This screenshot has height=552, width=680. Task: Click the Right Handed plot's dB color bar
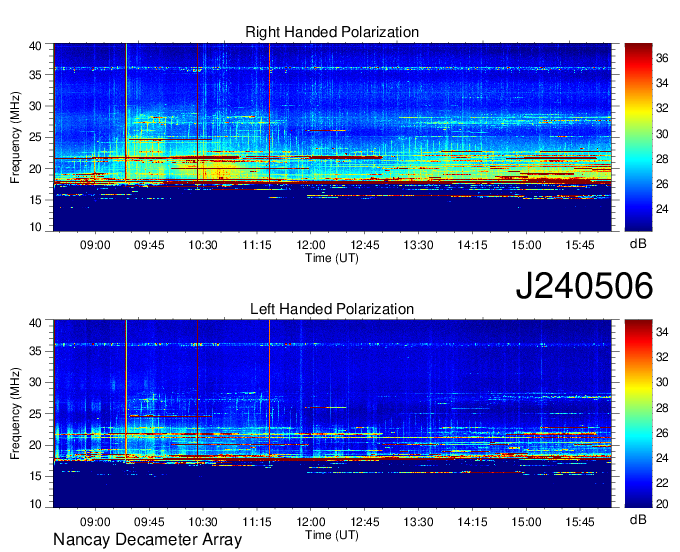pos(638,137)
